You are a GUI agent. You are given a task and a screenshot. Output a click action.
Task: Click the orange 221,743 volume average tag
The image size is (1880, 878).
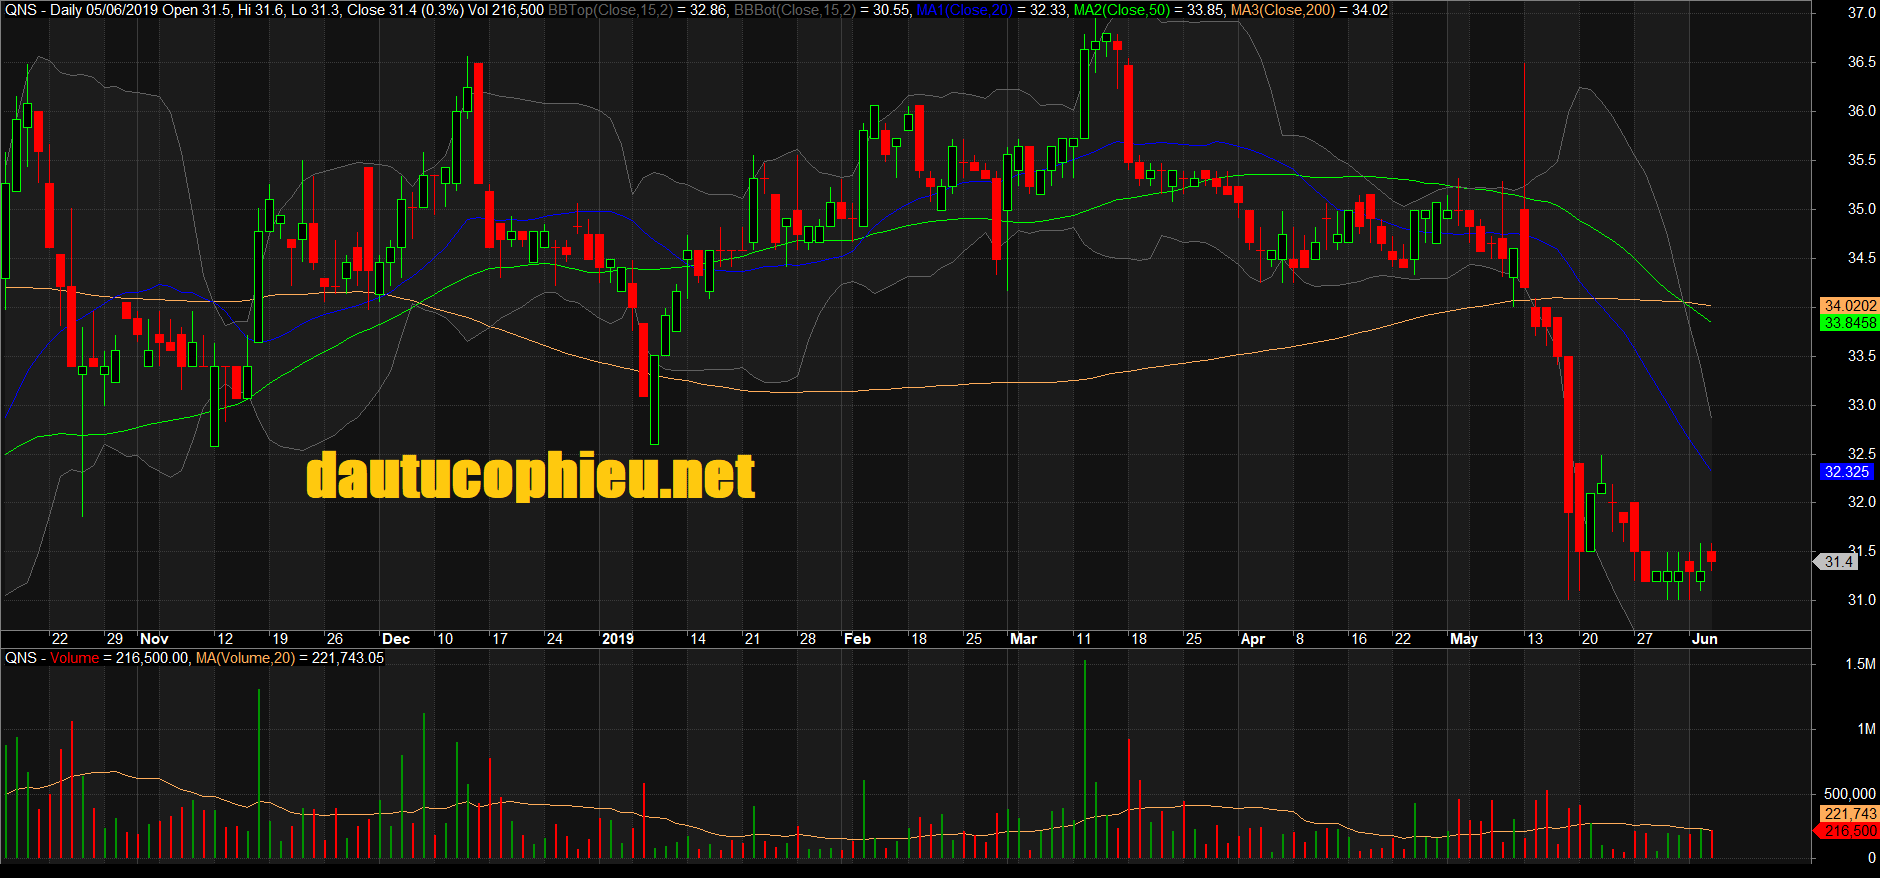(x=1849, y=814)
